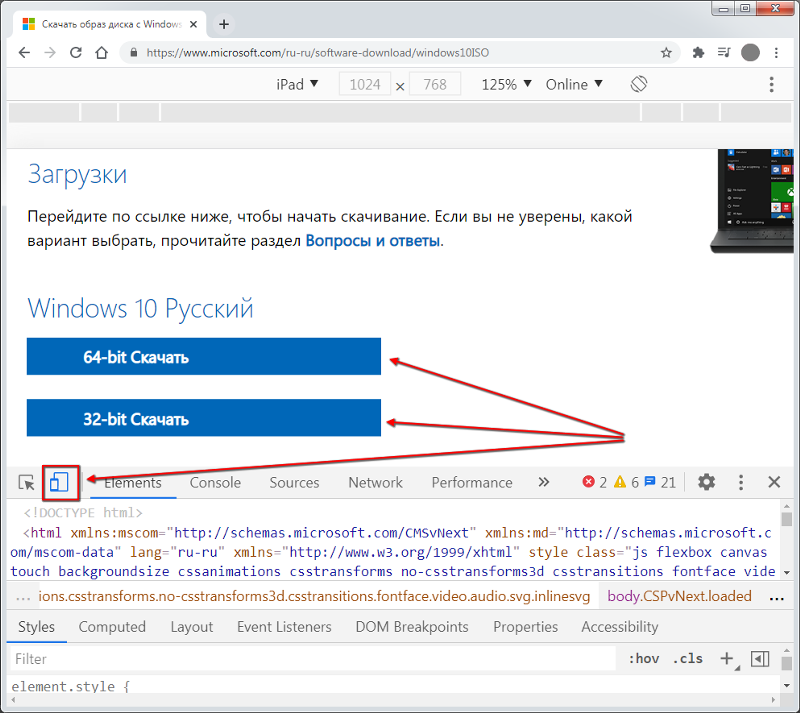Click the red errors count indicator
800x713 pixels.
point(594,482)
